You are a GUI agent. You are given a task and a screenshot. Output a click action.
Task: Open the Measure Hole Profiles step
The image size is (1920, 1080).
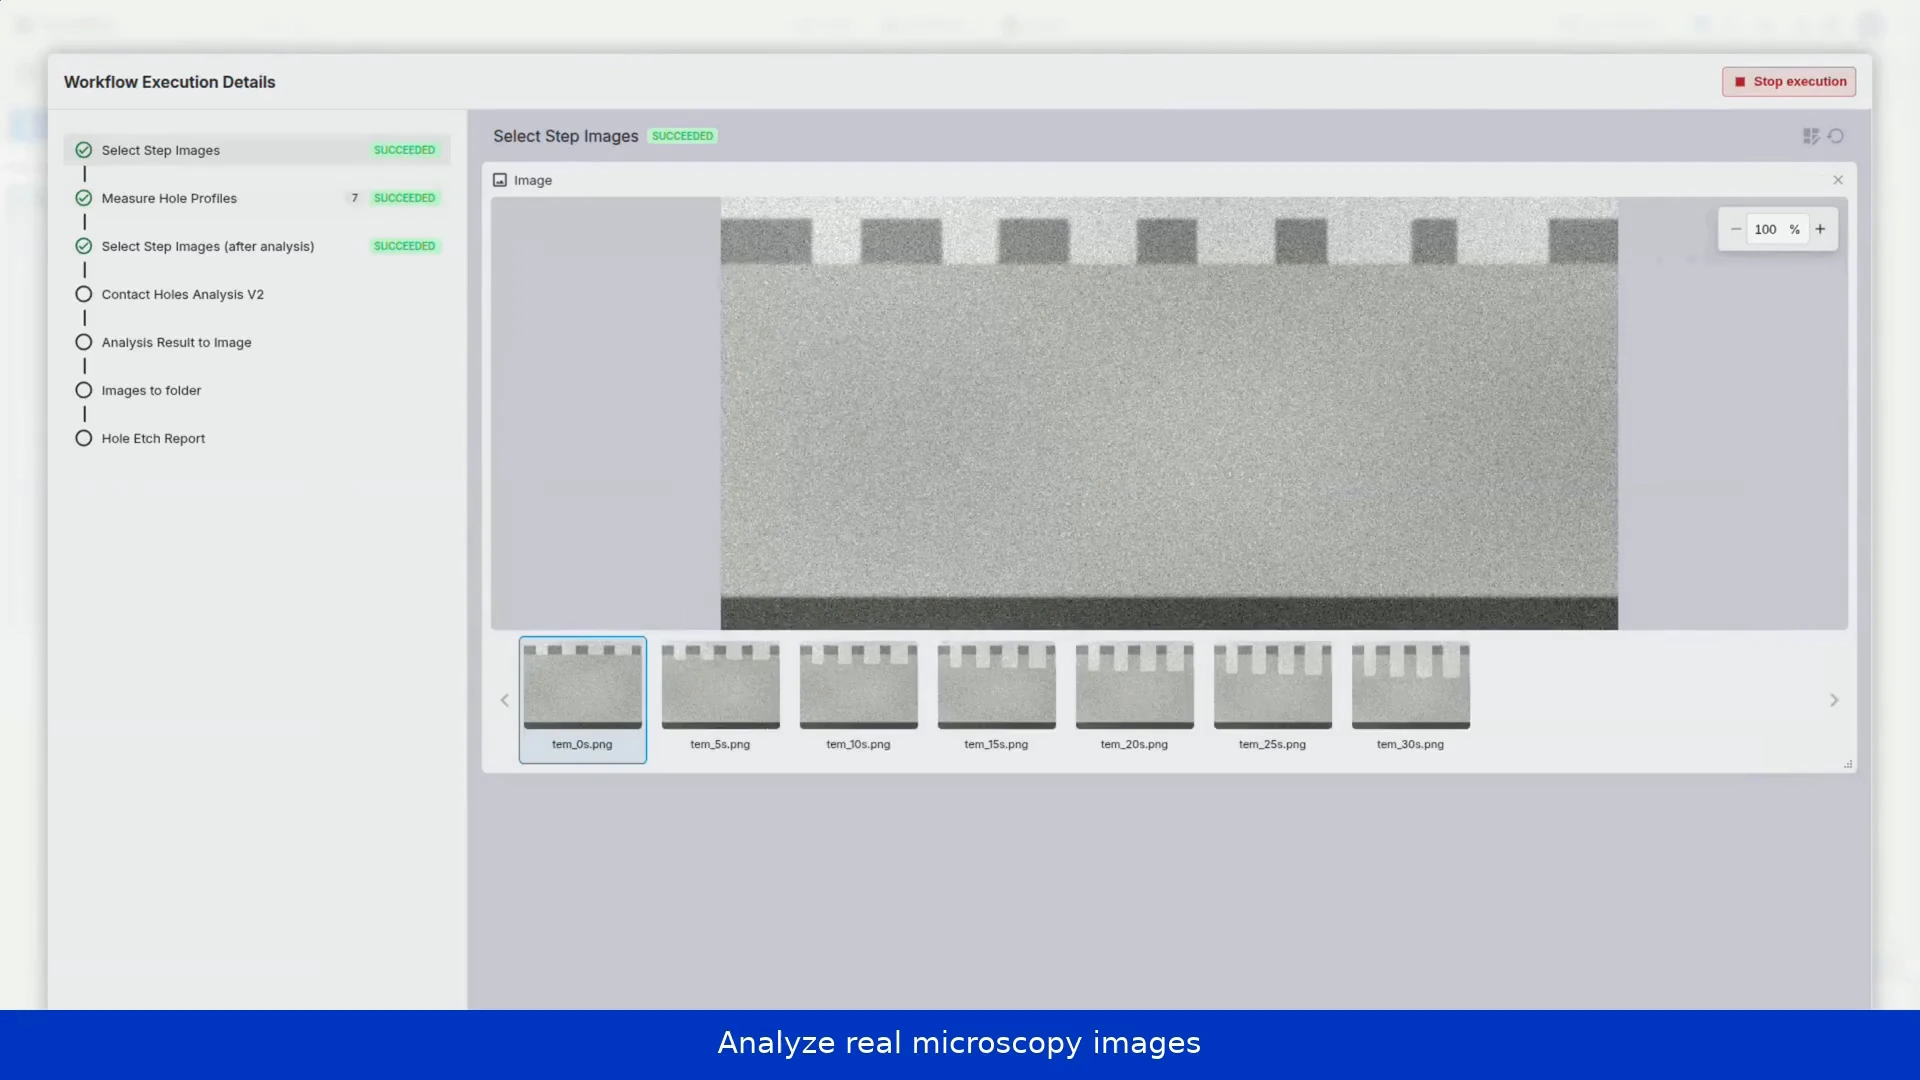click(257, 198)
